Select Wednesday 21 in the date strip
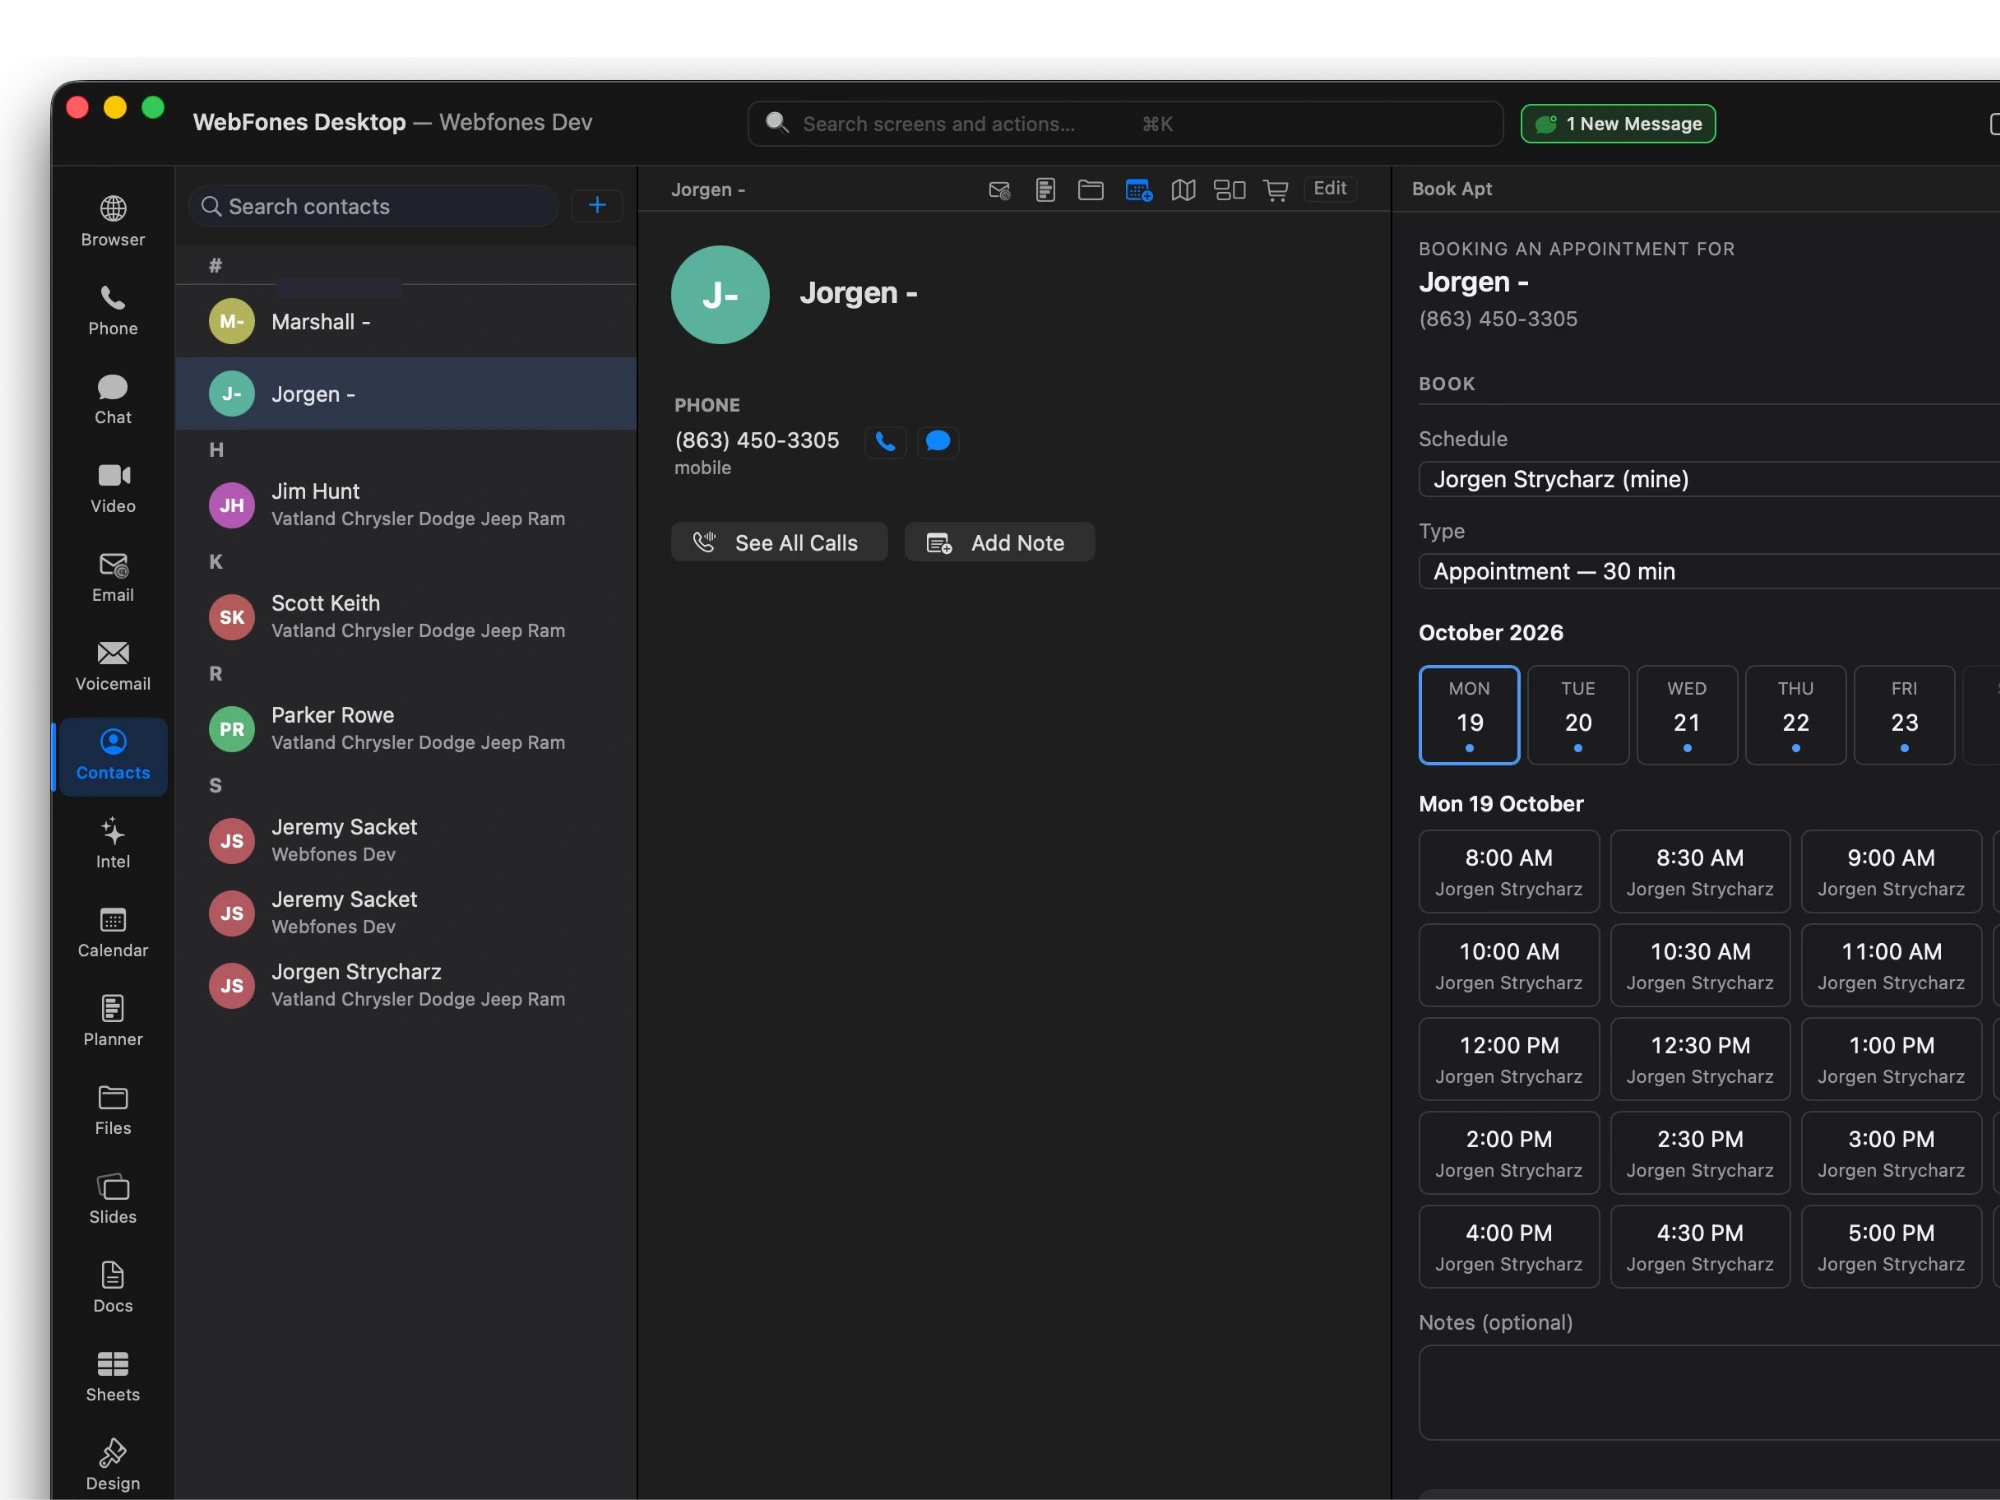2000x1500 pixels. (x=1687, y=715)
